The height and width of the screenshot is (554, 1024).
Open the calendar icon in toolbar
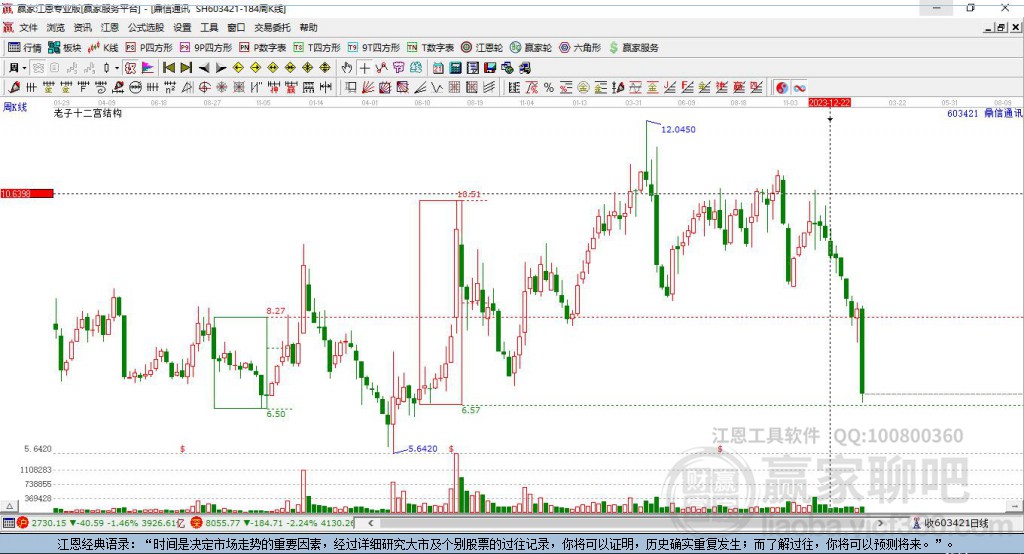click(438, 68)
